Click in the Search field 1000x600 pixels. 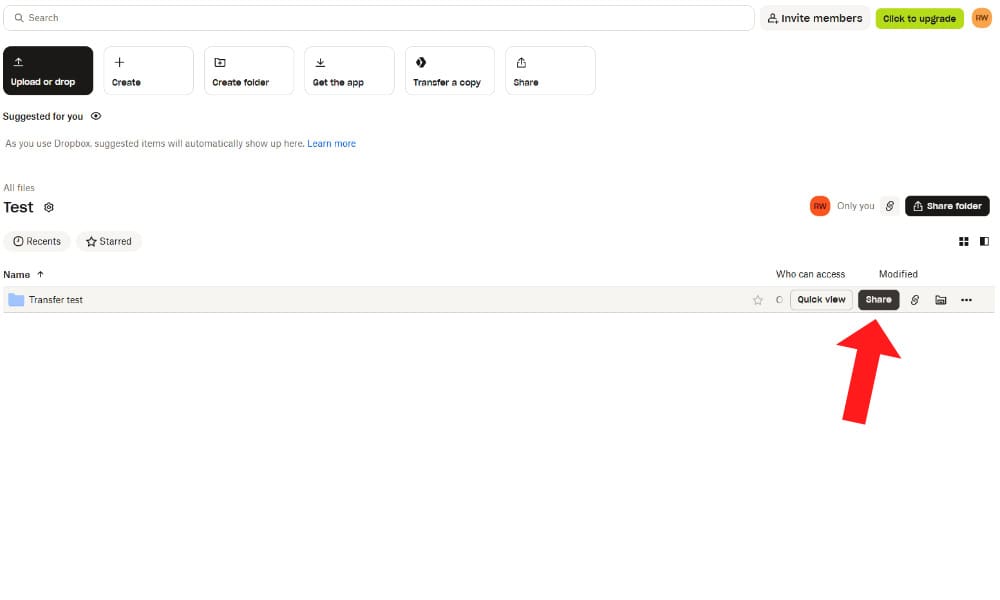380,18
